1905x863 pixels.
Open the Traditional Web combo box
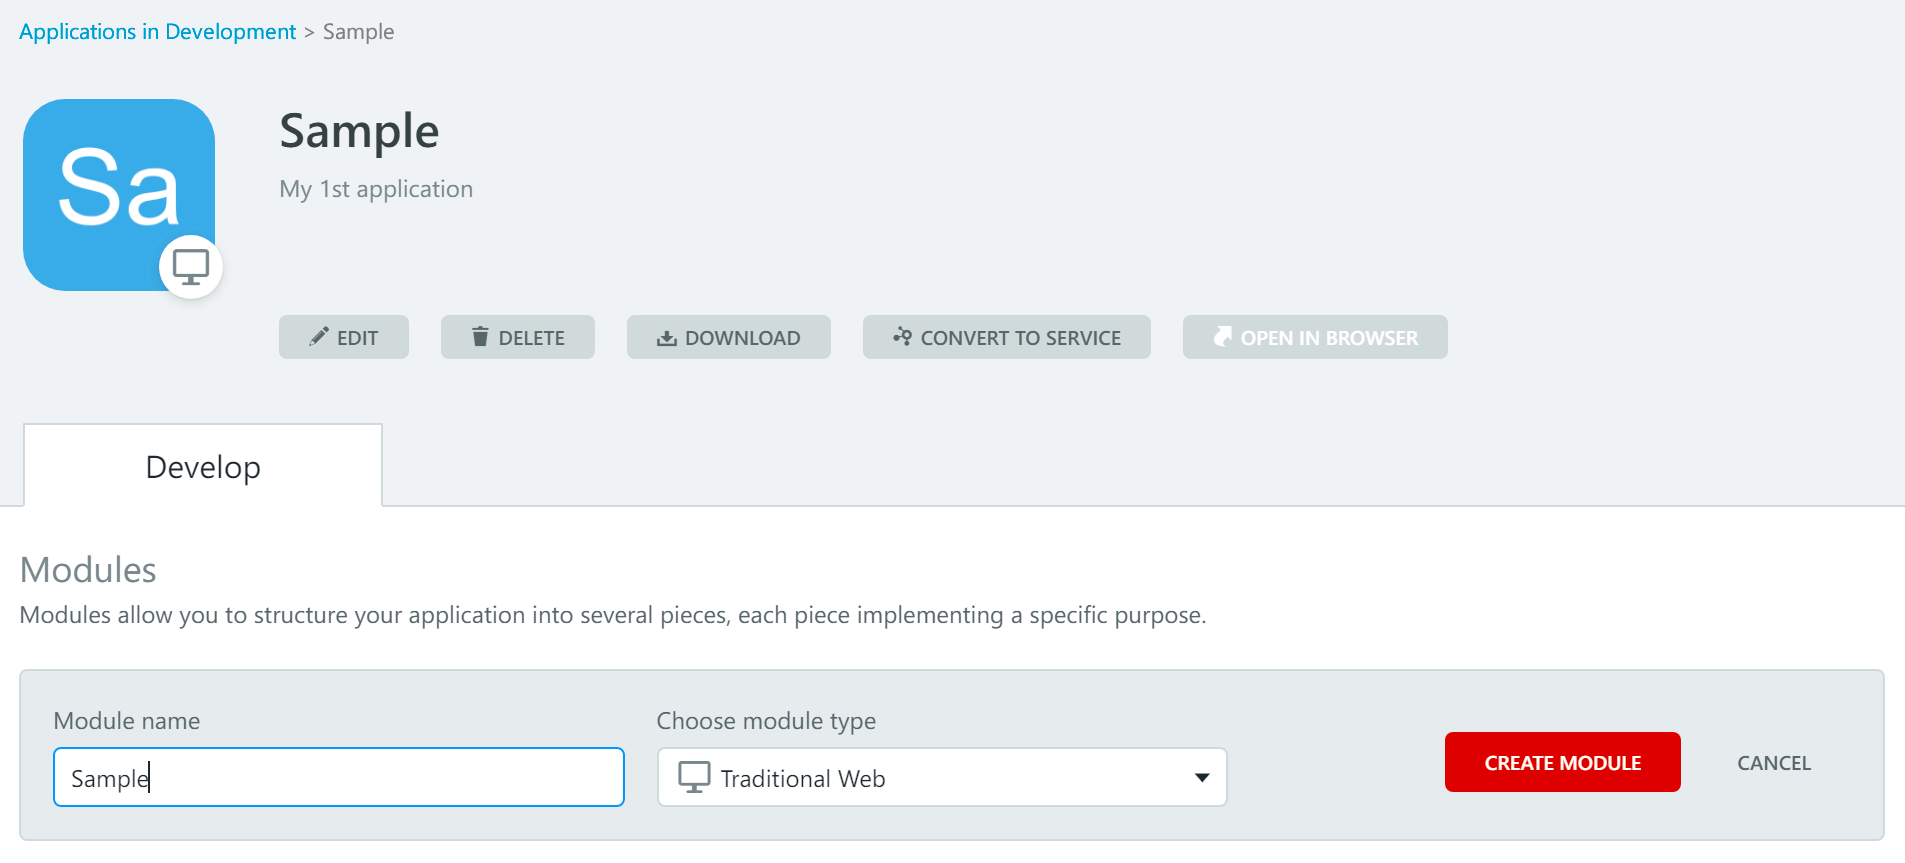click(x=942, y=777)
